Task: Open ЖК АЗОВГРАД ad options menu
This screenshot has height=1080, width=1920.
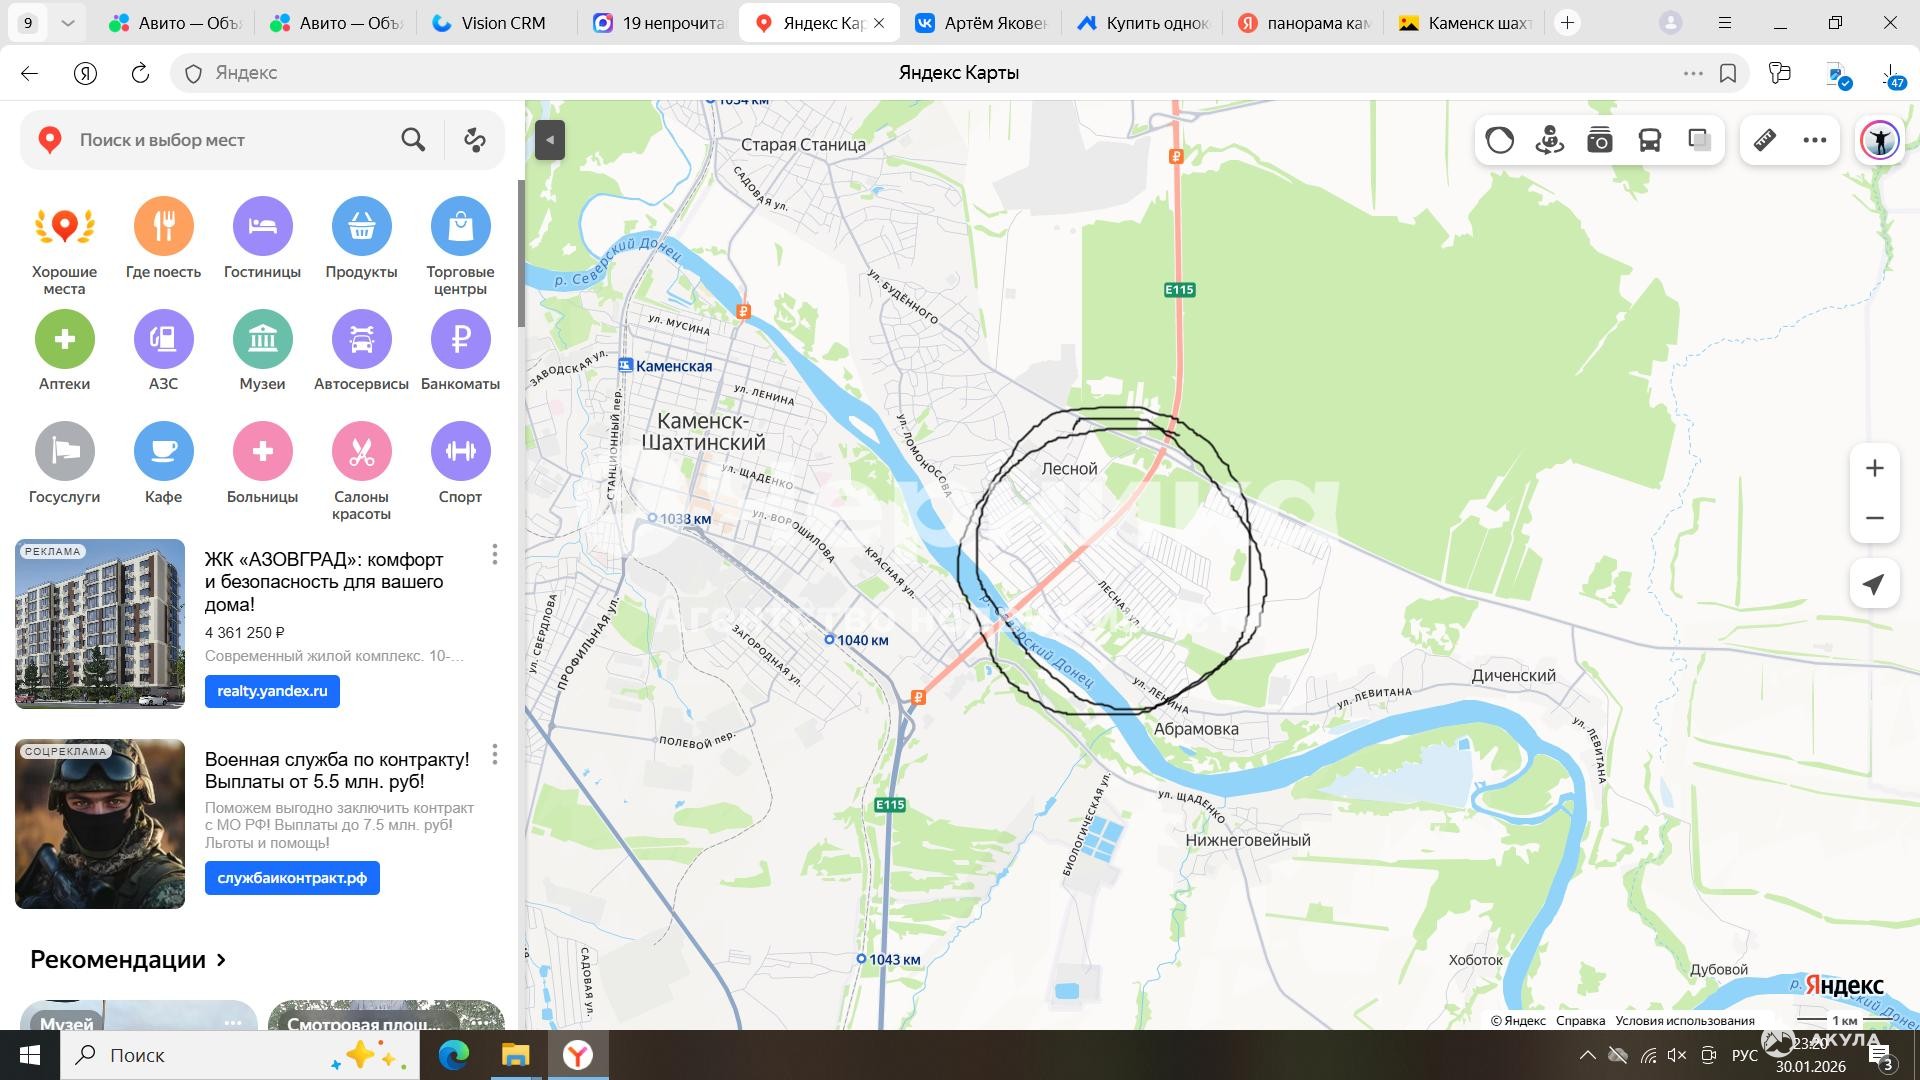Action: tap(494, 555)
